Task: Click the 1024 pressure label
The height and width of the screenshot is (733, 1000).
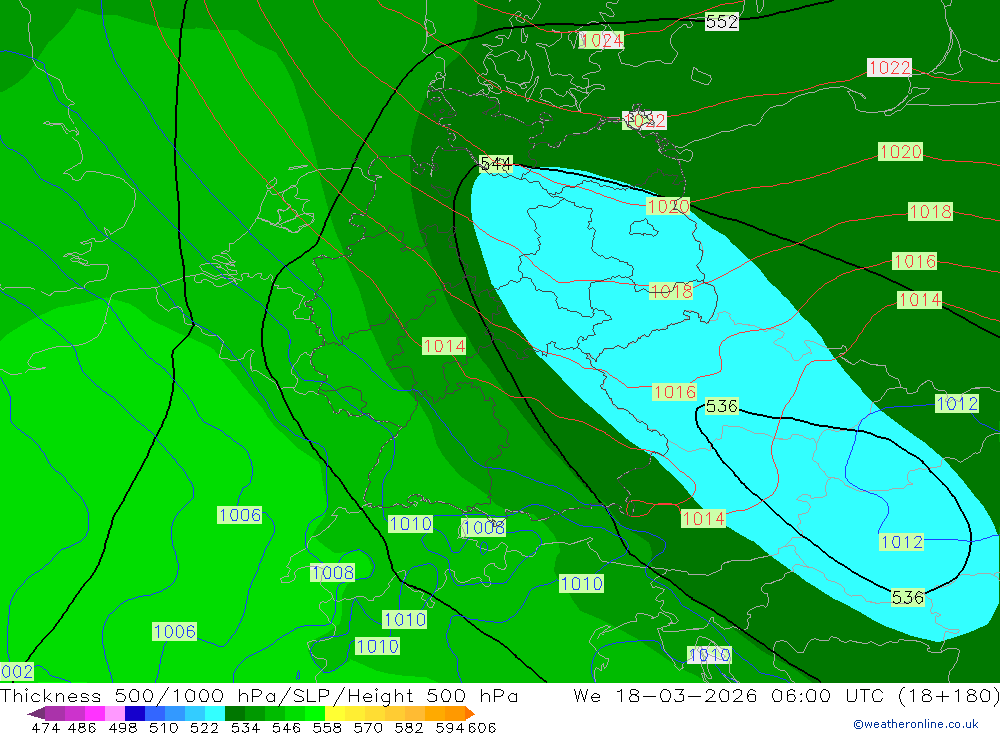Action: point(601,40)
